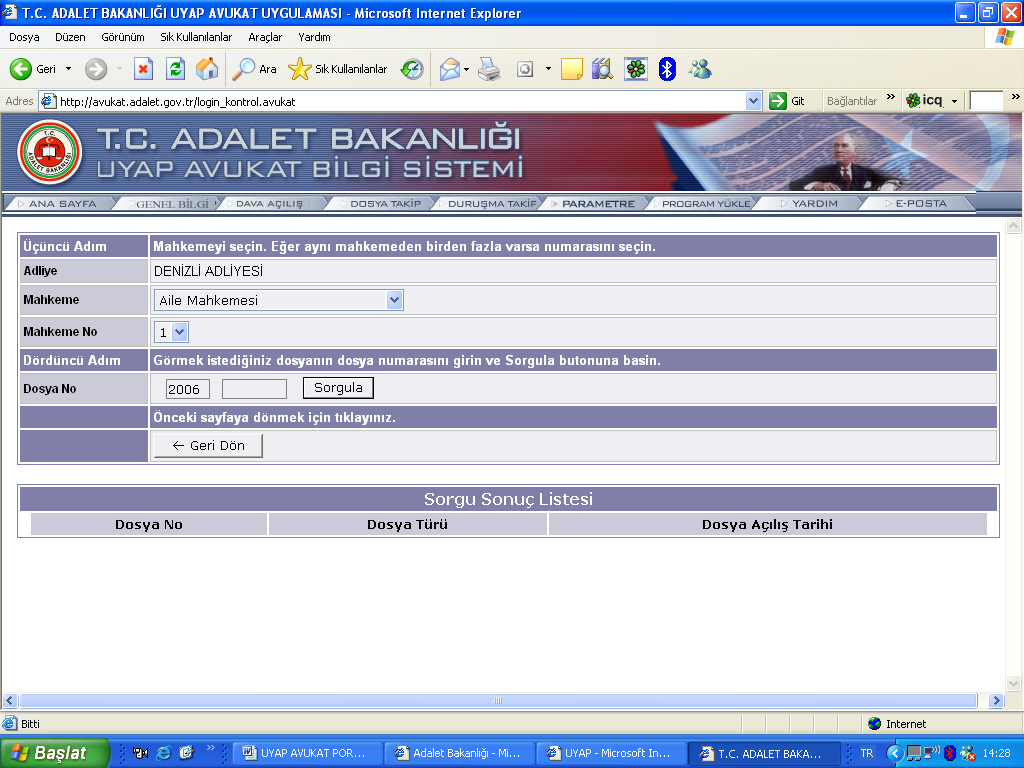Screen dimensions: 1024x768
Task: Click the Bluetooth system tray icon
Action: tap(950, 753)
